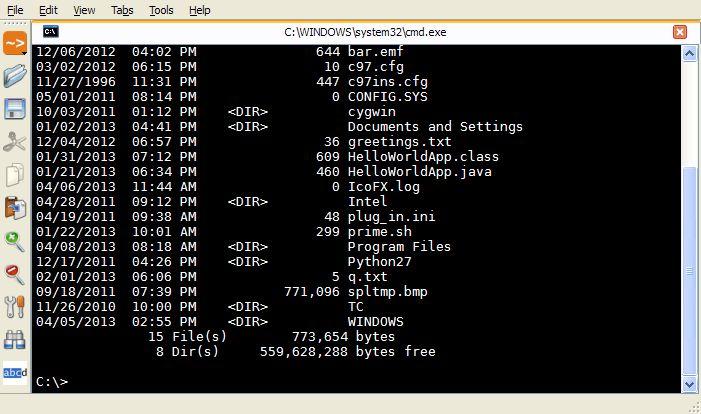Click the 771,096 file size value
The image size is (701, 414).
point(312,292)
